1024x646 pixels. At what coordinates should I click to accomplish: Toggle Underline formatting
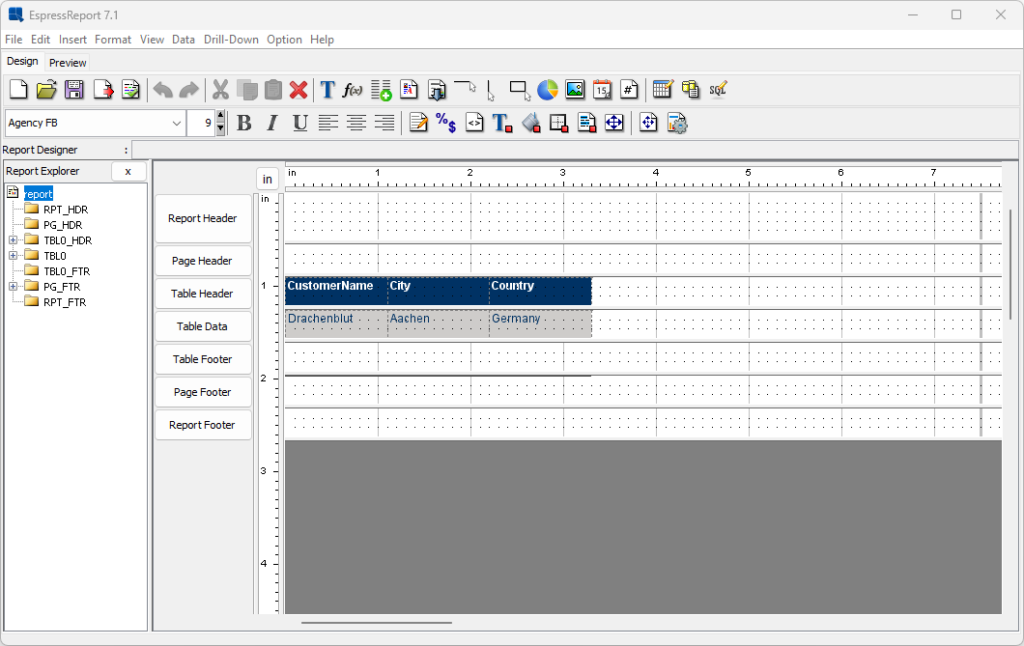[299, 123]
